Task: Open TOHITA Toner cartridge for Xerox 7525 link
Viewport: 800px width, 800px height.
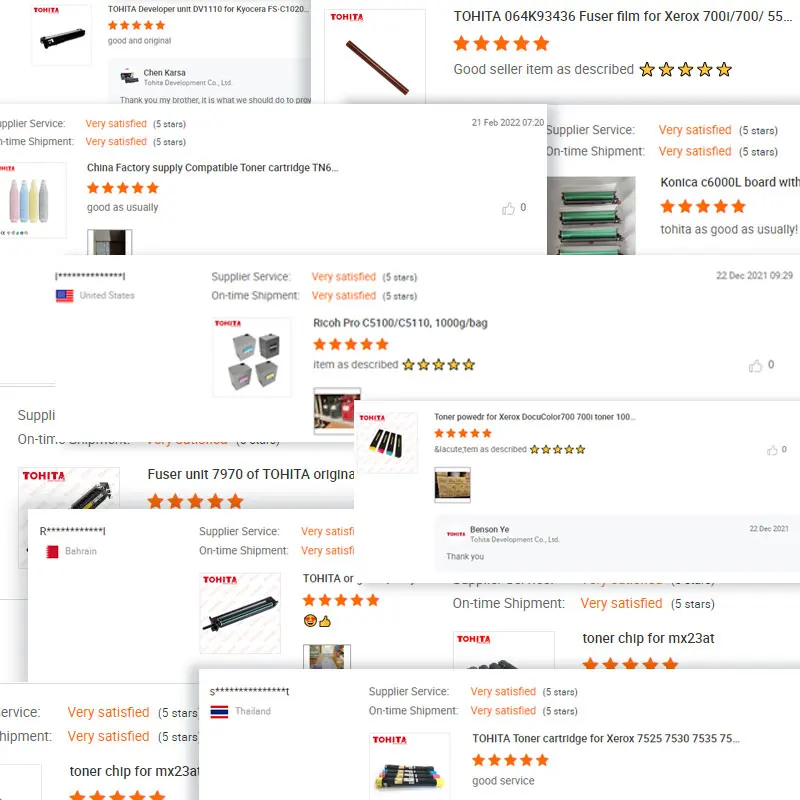Action: pyautogui.click(x=606, y=738)
